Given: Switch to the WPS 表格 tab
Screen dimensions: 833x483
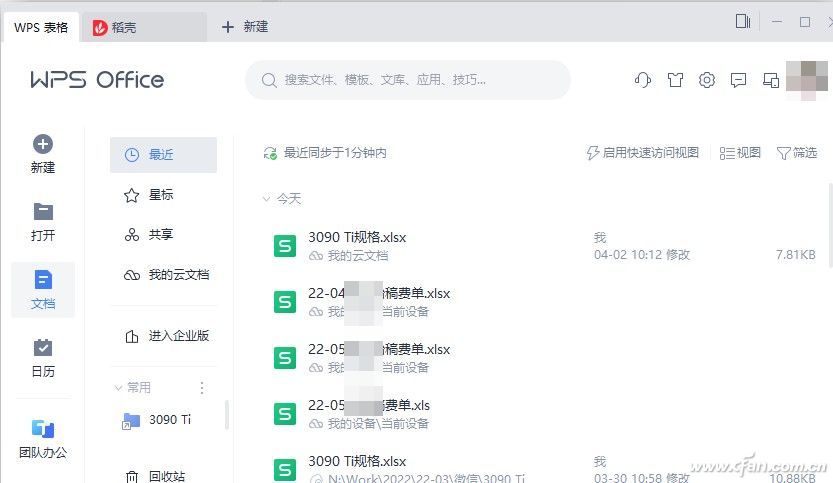Looking at the screenshot, I should [x=41, y=28].
